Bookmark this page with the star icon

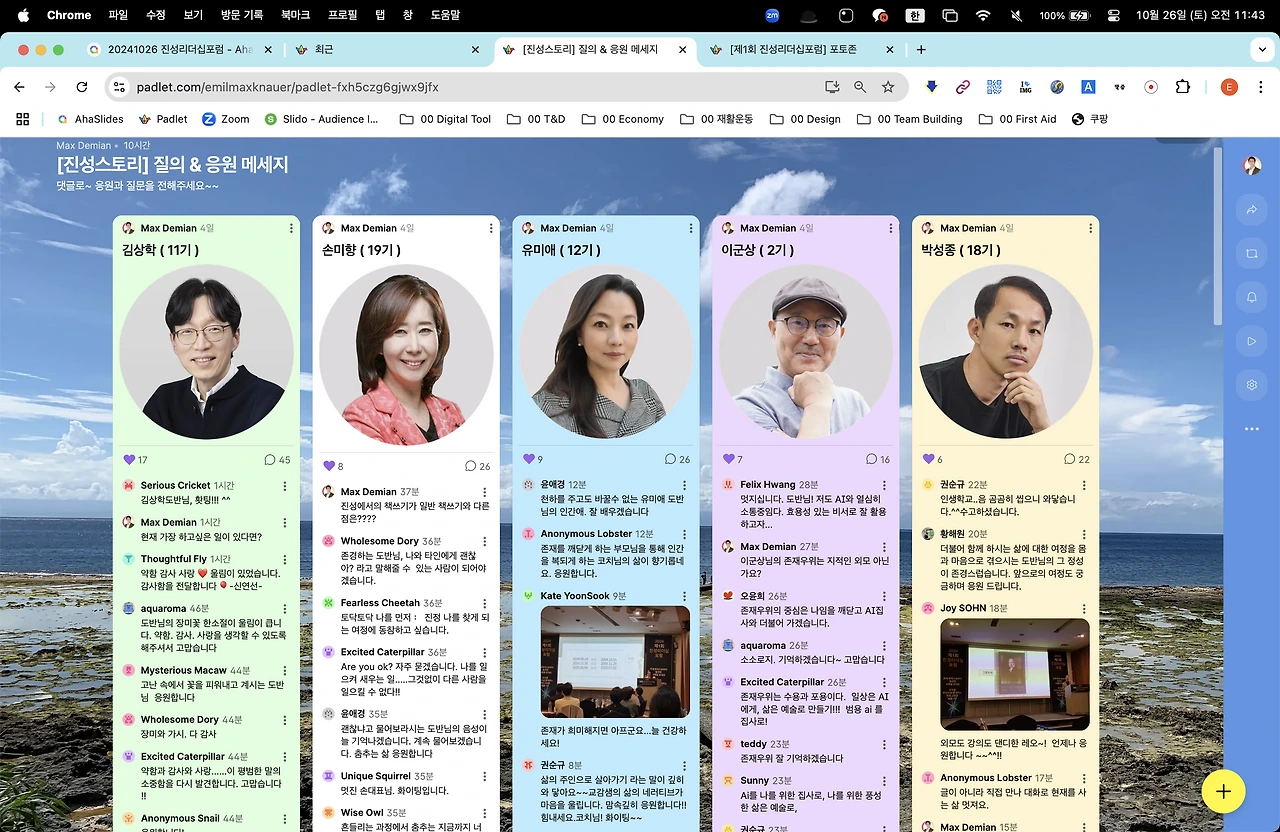888,87
